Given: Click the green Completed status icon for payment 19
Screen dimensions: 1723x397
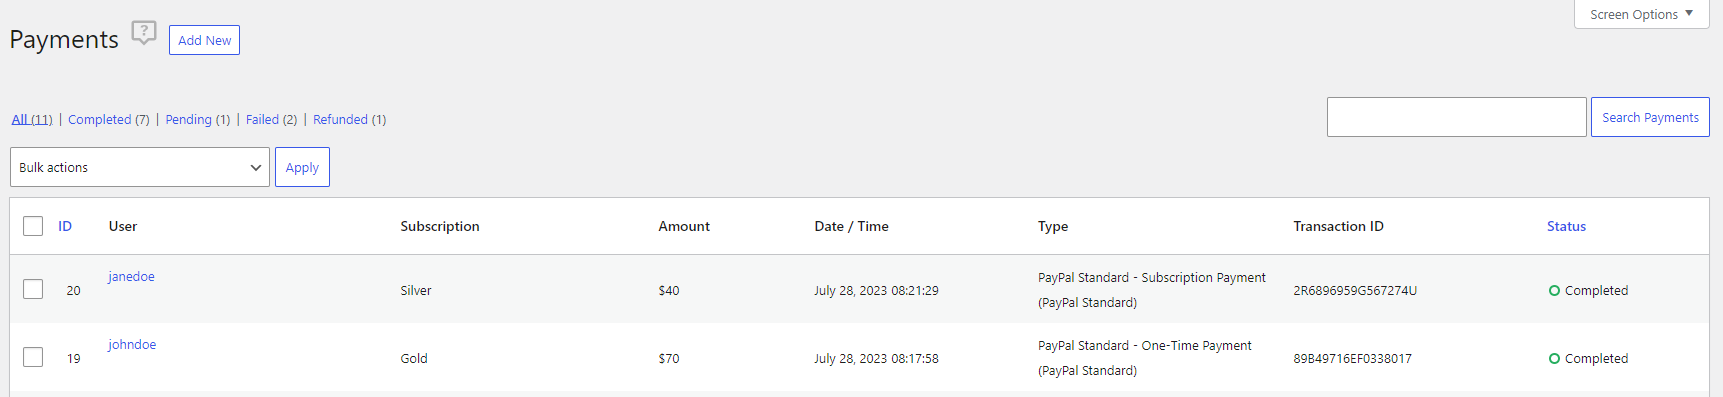Looking at the screenshot, I should pyautogui.click(x=1554, y=359).
